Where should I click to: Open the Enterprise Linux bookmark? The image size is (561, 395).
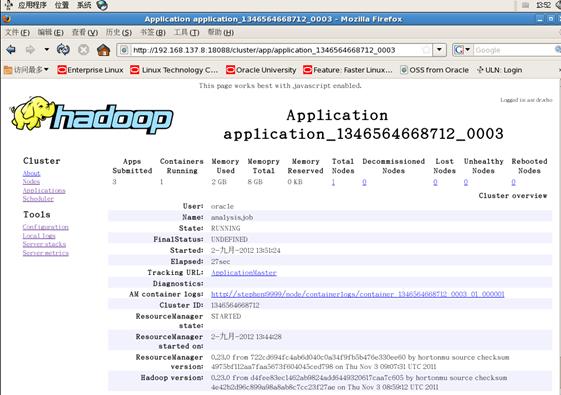(91, 70)
